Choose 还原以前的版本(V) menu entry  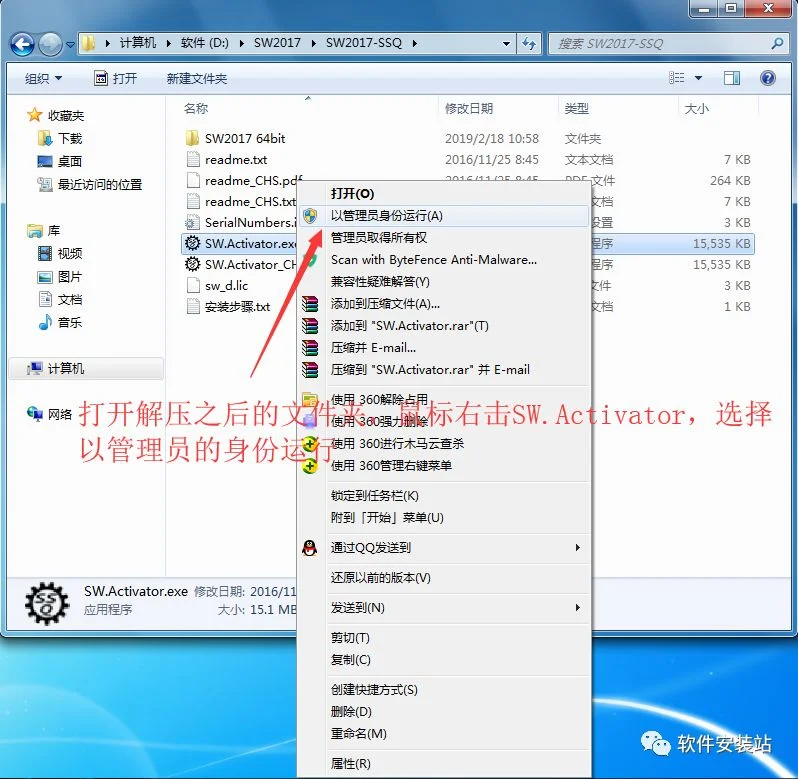click(444, 578)
